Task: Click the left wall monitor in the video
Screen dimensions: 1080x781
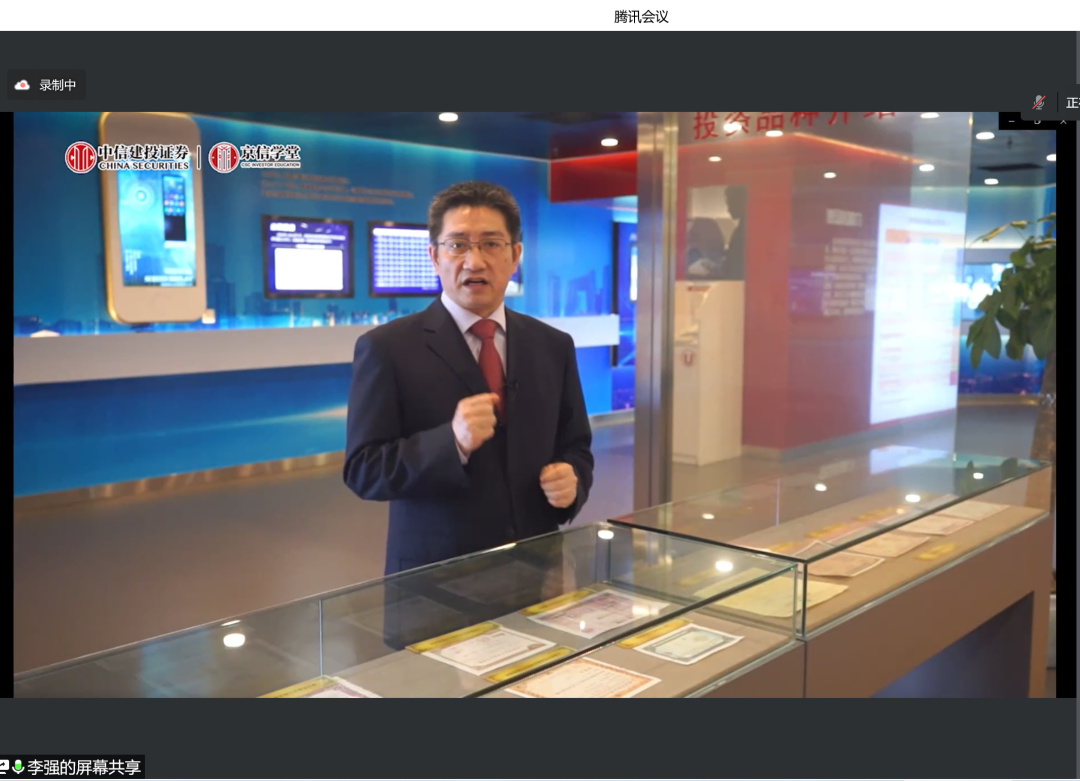Action: point(307,256)
